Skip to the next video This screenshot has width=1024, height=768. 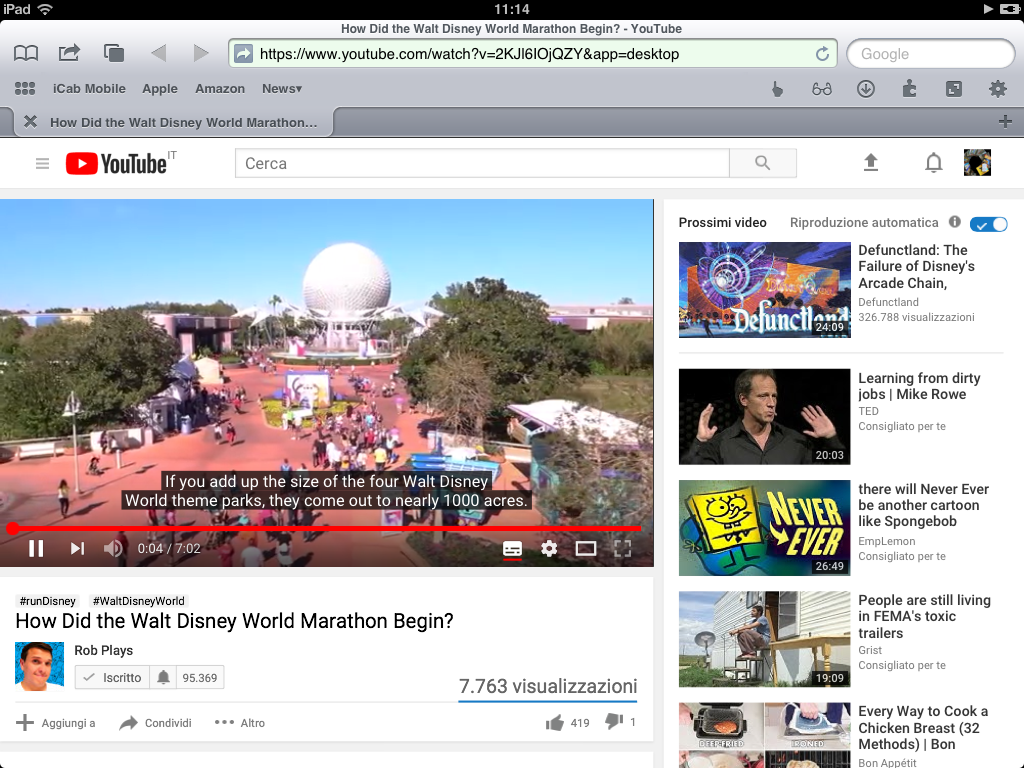pos(77,549)
